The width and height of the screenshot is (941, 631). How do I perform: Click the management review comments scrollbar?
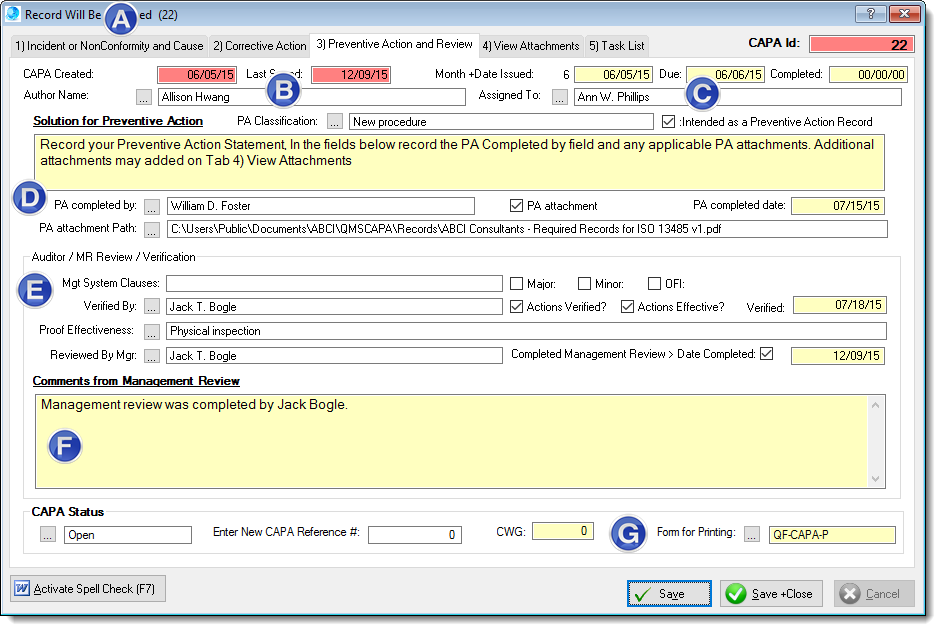pyautogui.click(x=877, y=441)
